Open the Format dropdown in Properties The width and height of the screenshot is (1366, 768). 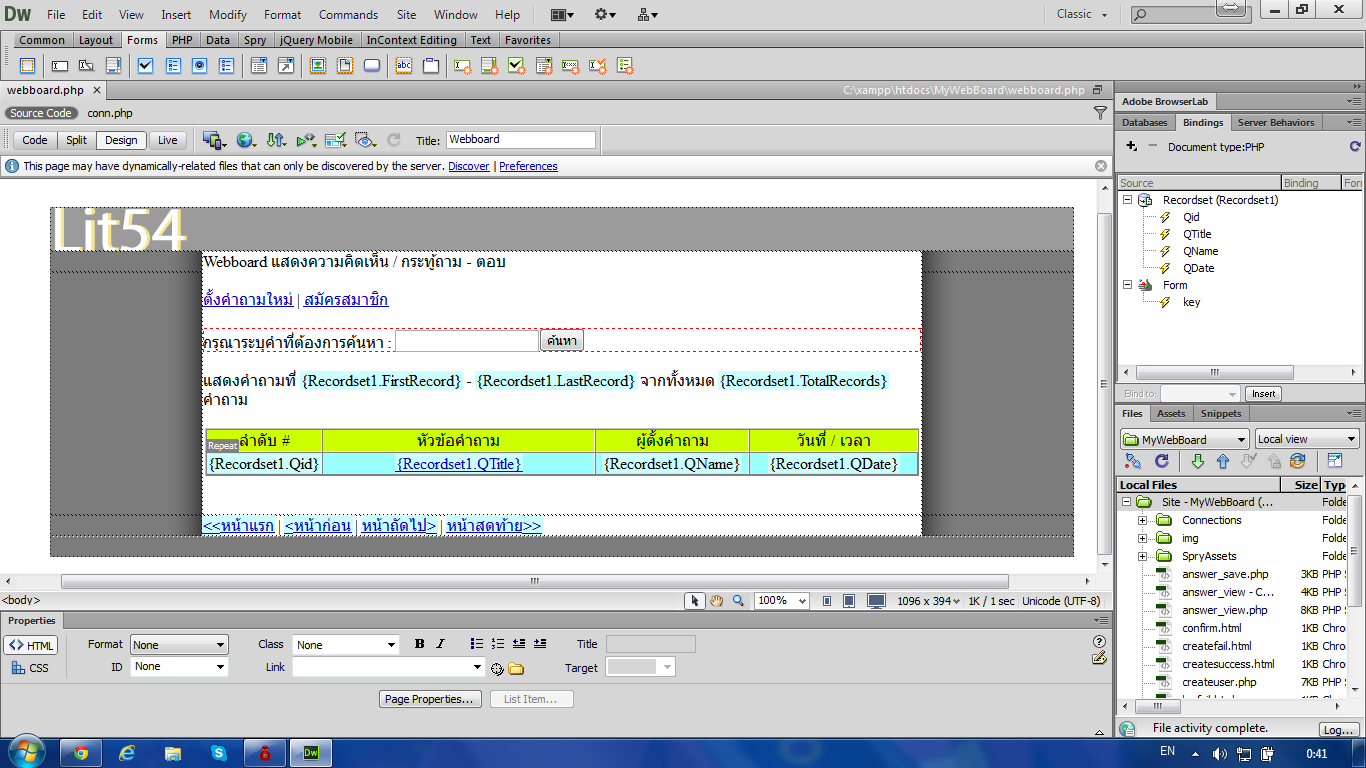coord(179,645)
